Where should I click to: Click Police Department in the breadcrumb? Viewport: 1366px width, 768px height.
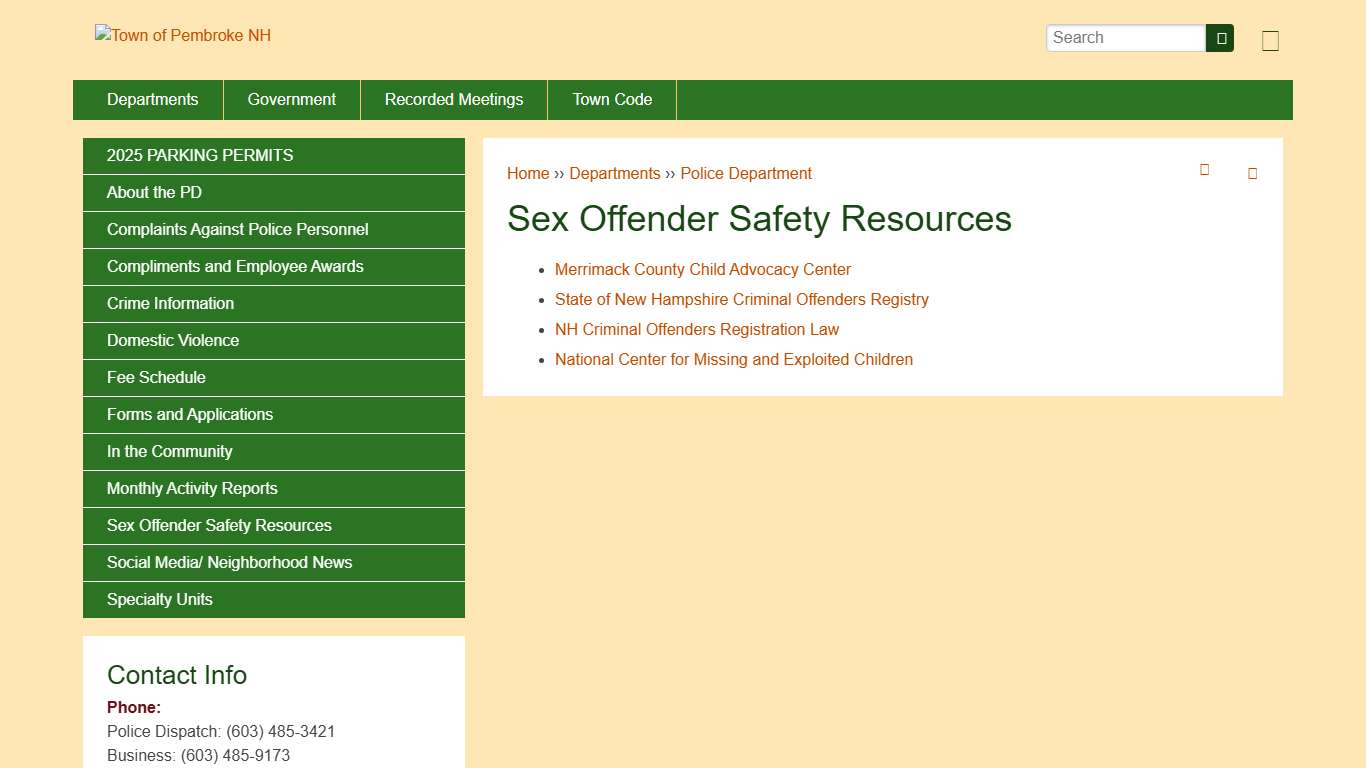coord(745,173)
